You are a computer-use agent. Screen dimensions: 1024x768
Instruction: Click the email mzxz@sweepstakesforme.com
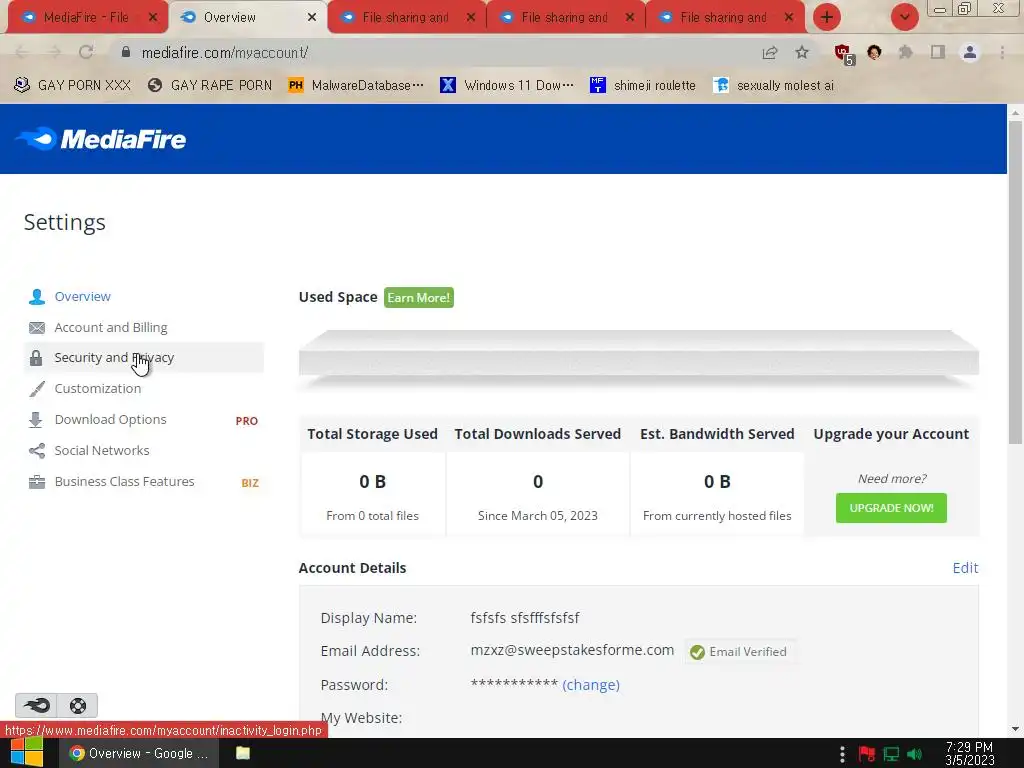coord(572,650)
